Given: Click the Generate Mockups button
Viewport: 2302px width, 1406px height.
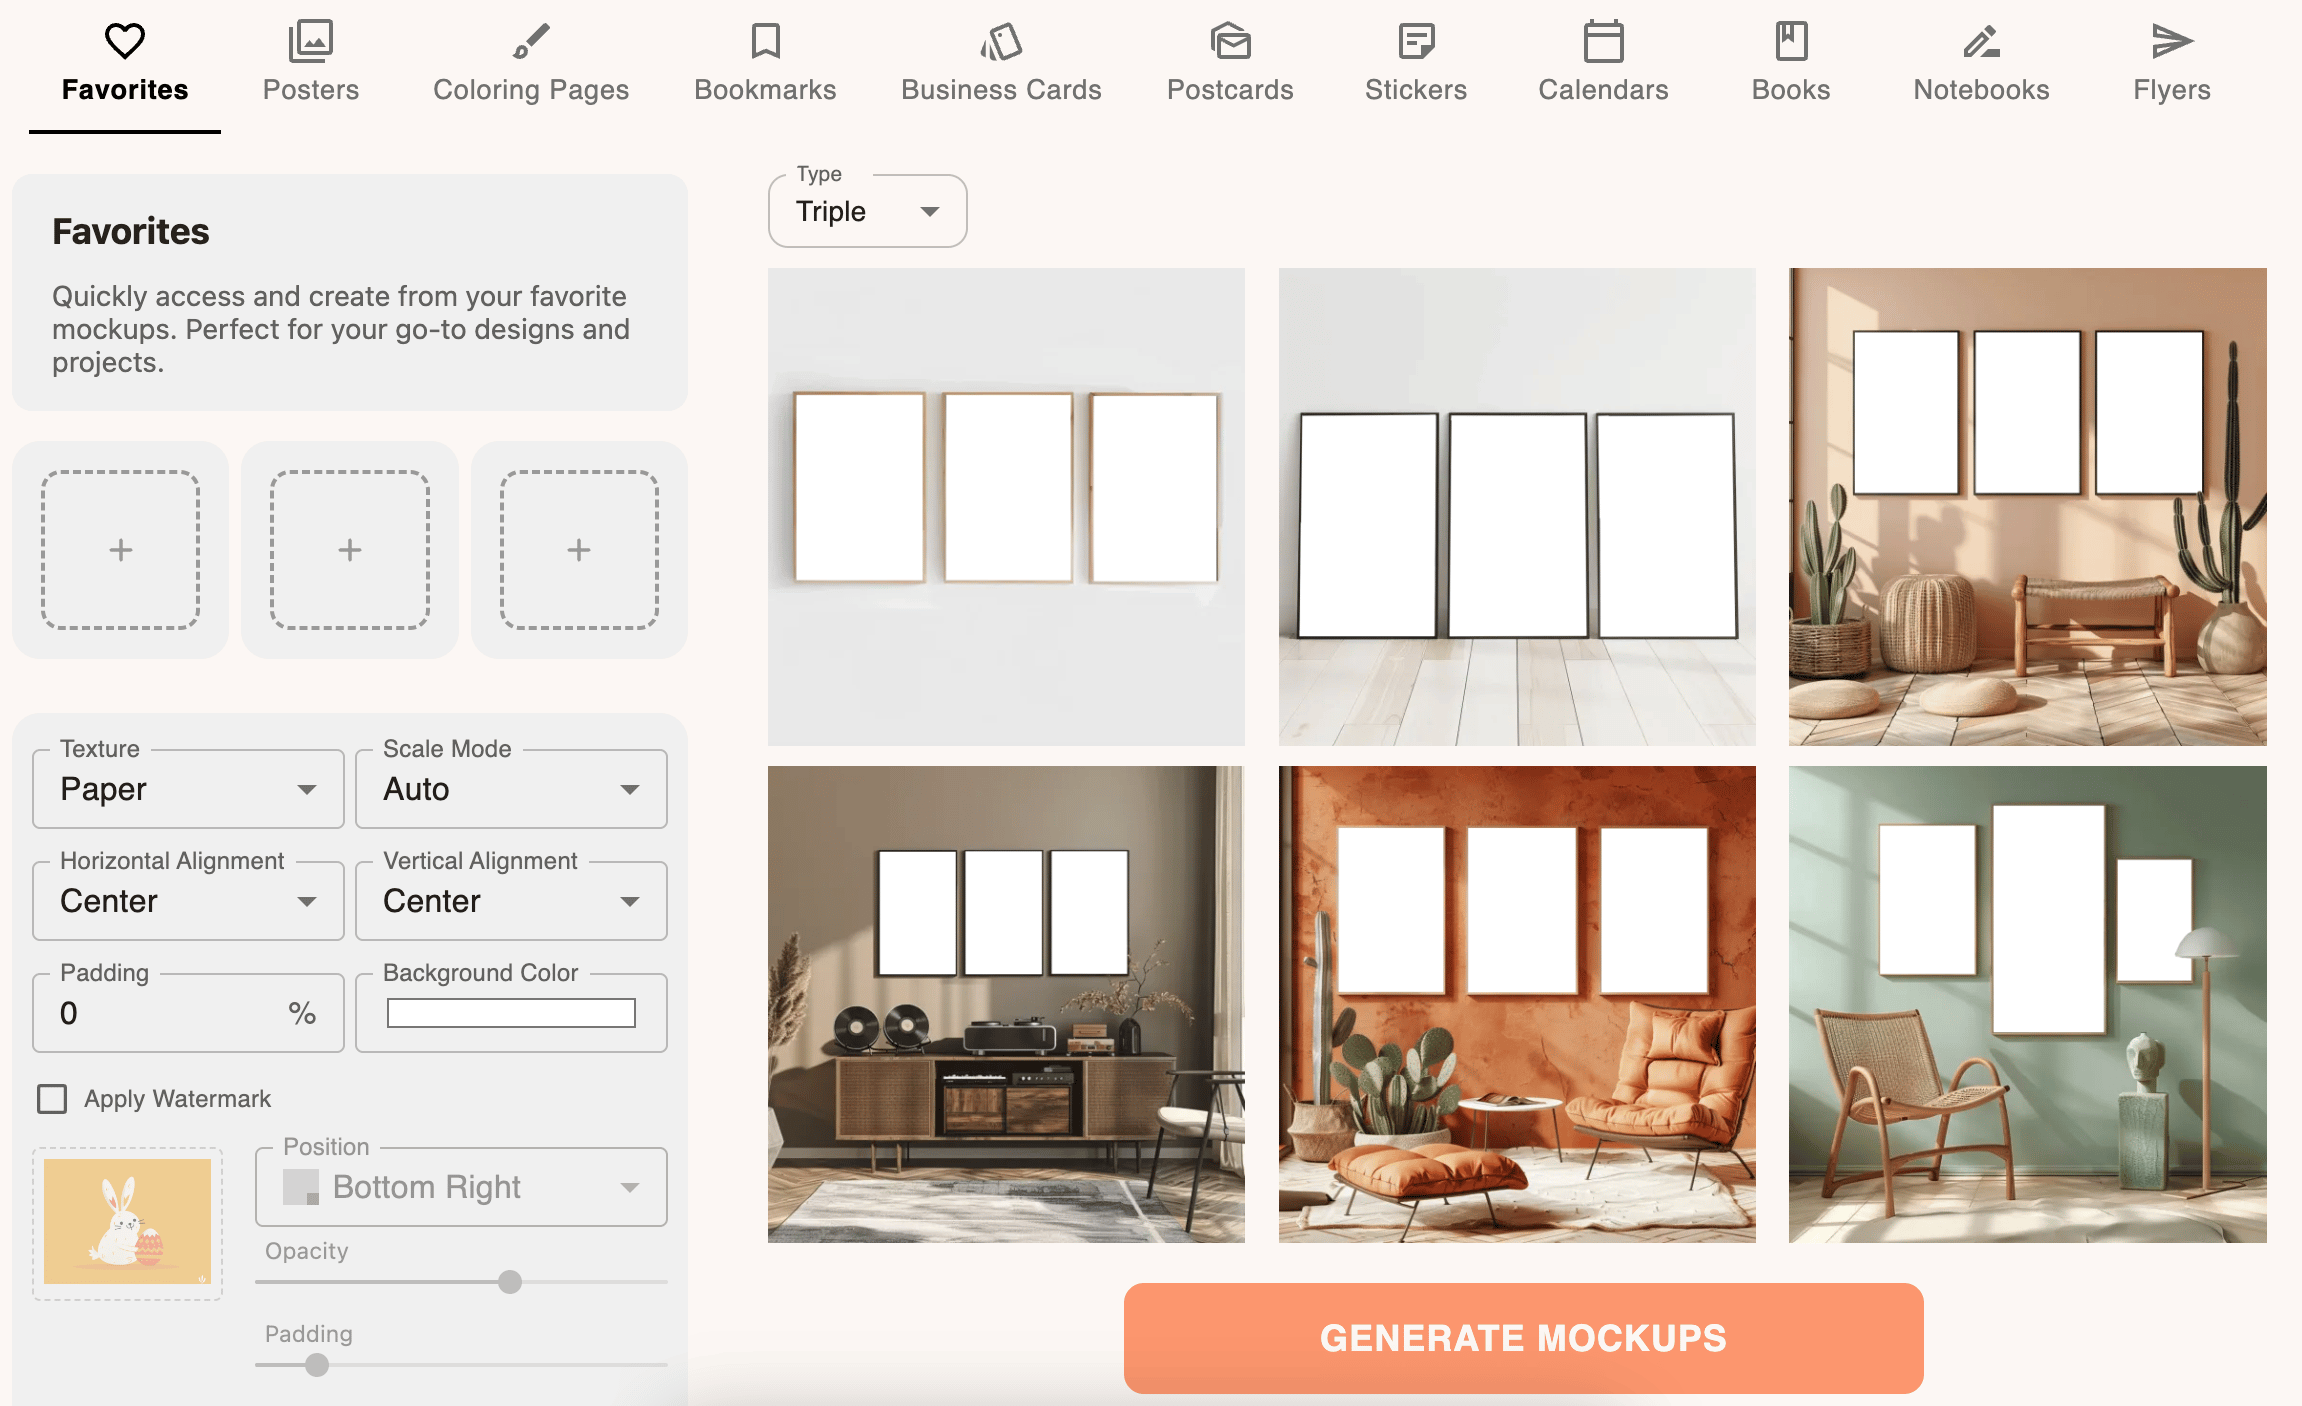Looking at the screenshot, I should tap(1523, 1338).
